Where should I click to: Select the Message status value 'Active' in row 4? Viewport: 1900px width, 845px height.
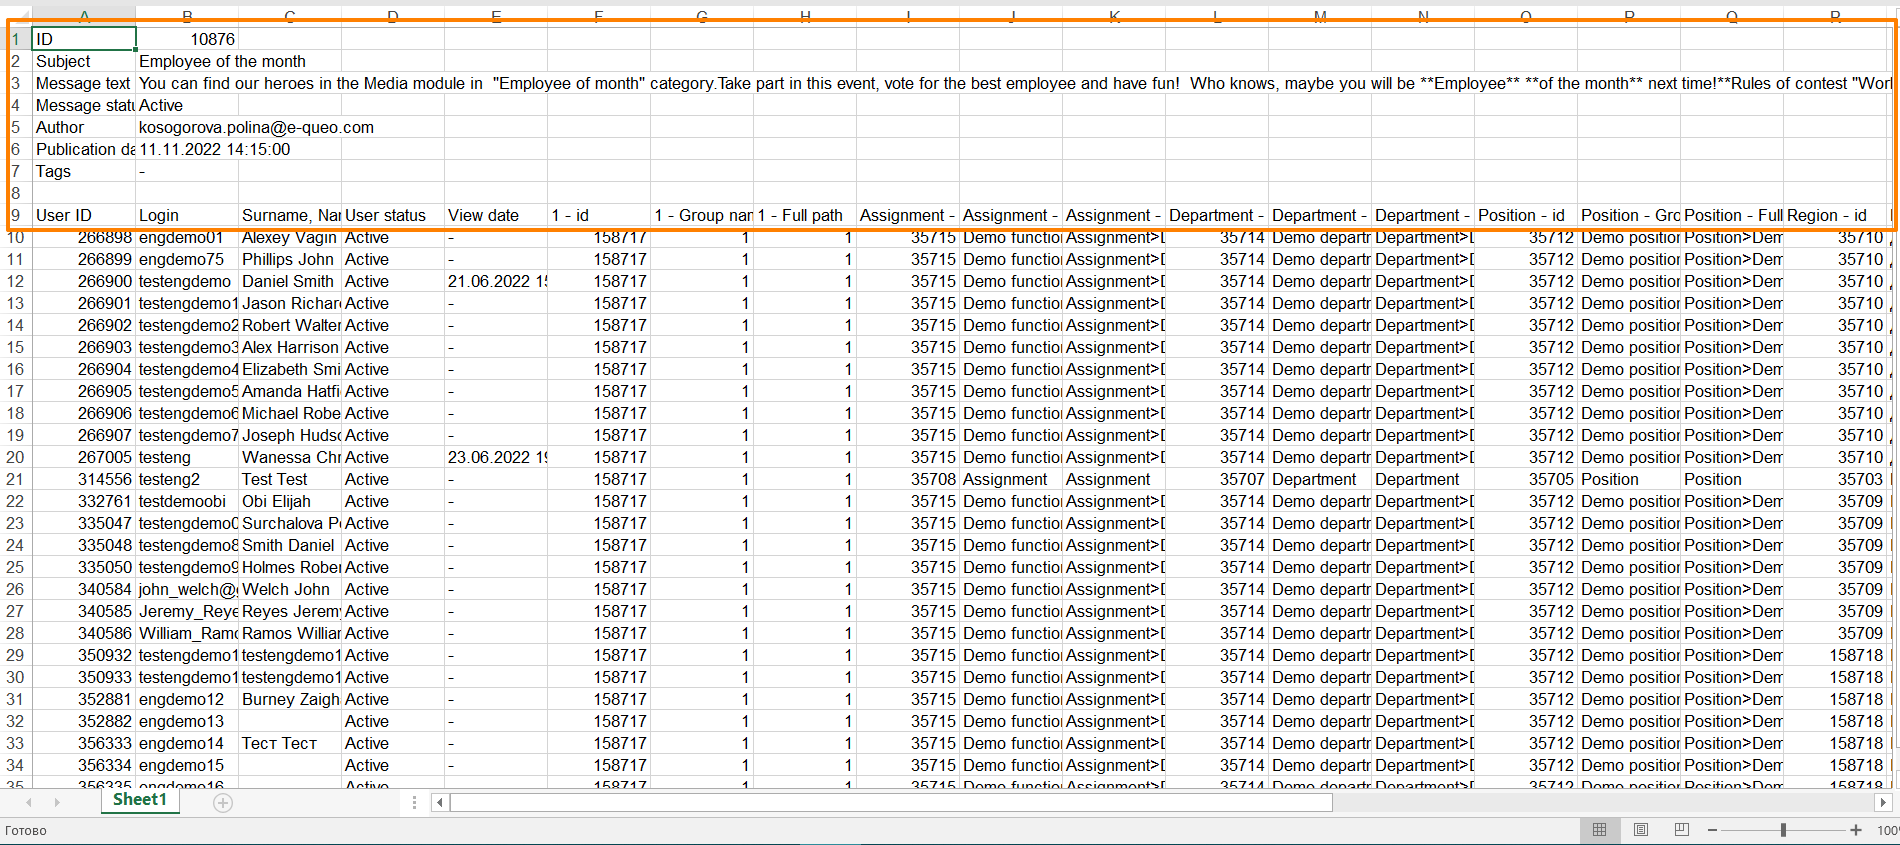(x=187, y=105)
